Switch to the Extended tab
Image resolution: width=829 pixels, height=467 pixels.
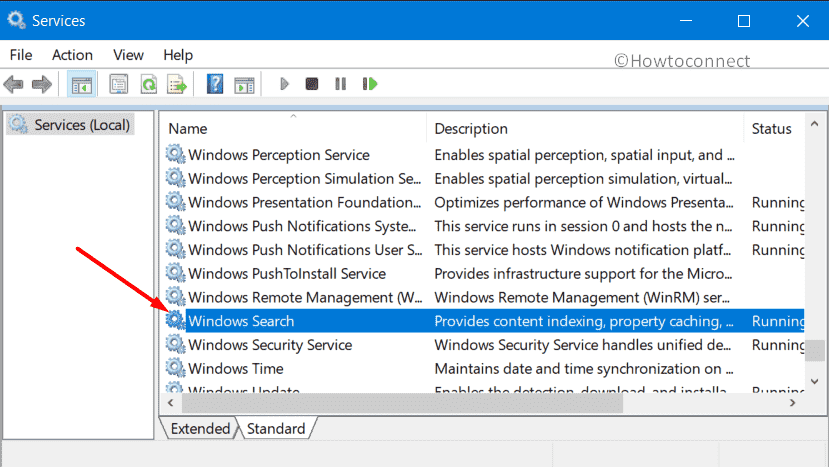pyautogui.click(x=200, y=428)
